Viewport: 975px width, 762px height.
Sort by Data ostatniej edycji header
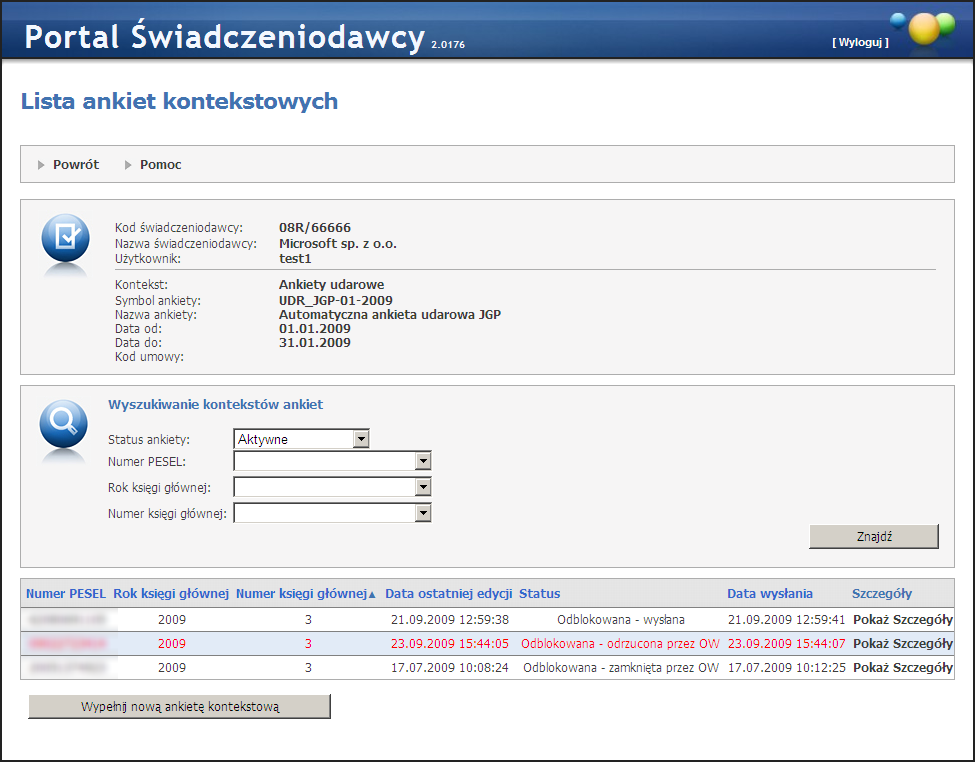[448, 593]
